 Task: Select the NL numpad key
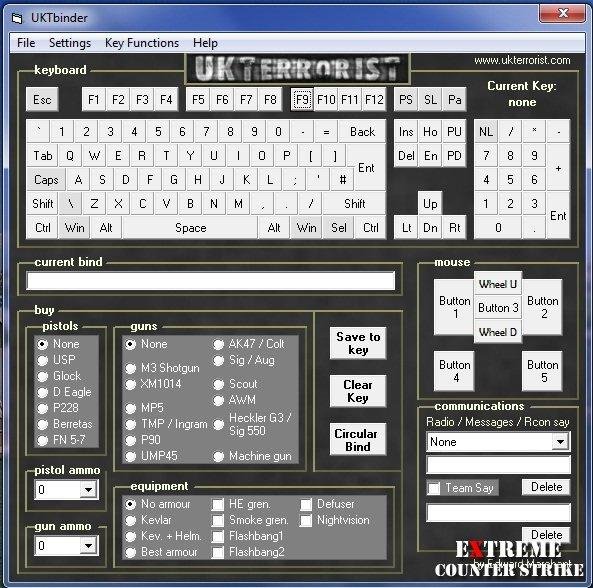point(486,131)
